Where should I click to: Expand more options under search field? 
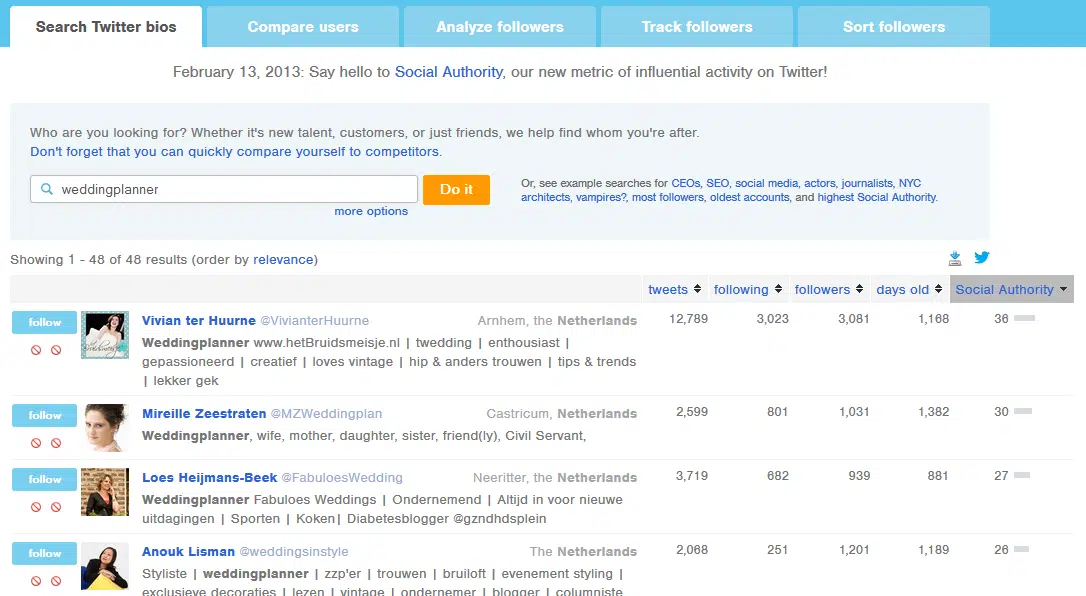(x=371, y=211)
